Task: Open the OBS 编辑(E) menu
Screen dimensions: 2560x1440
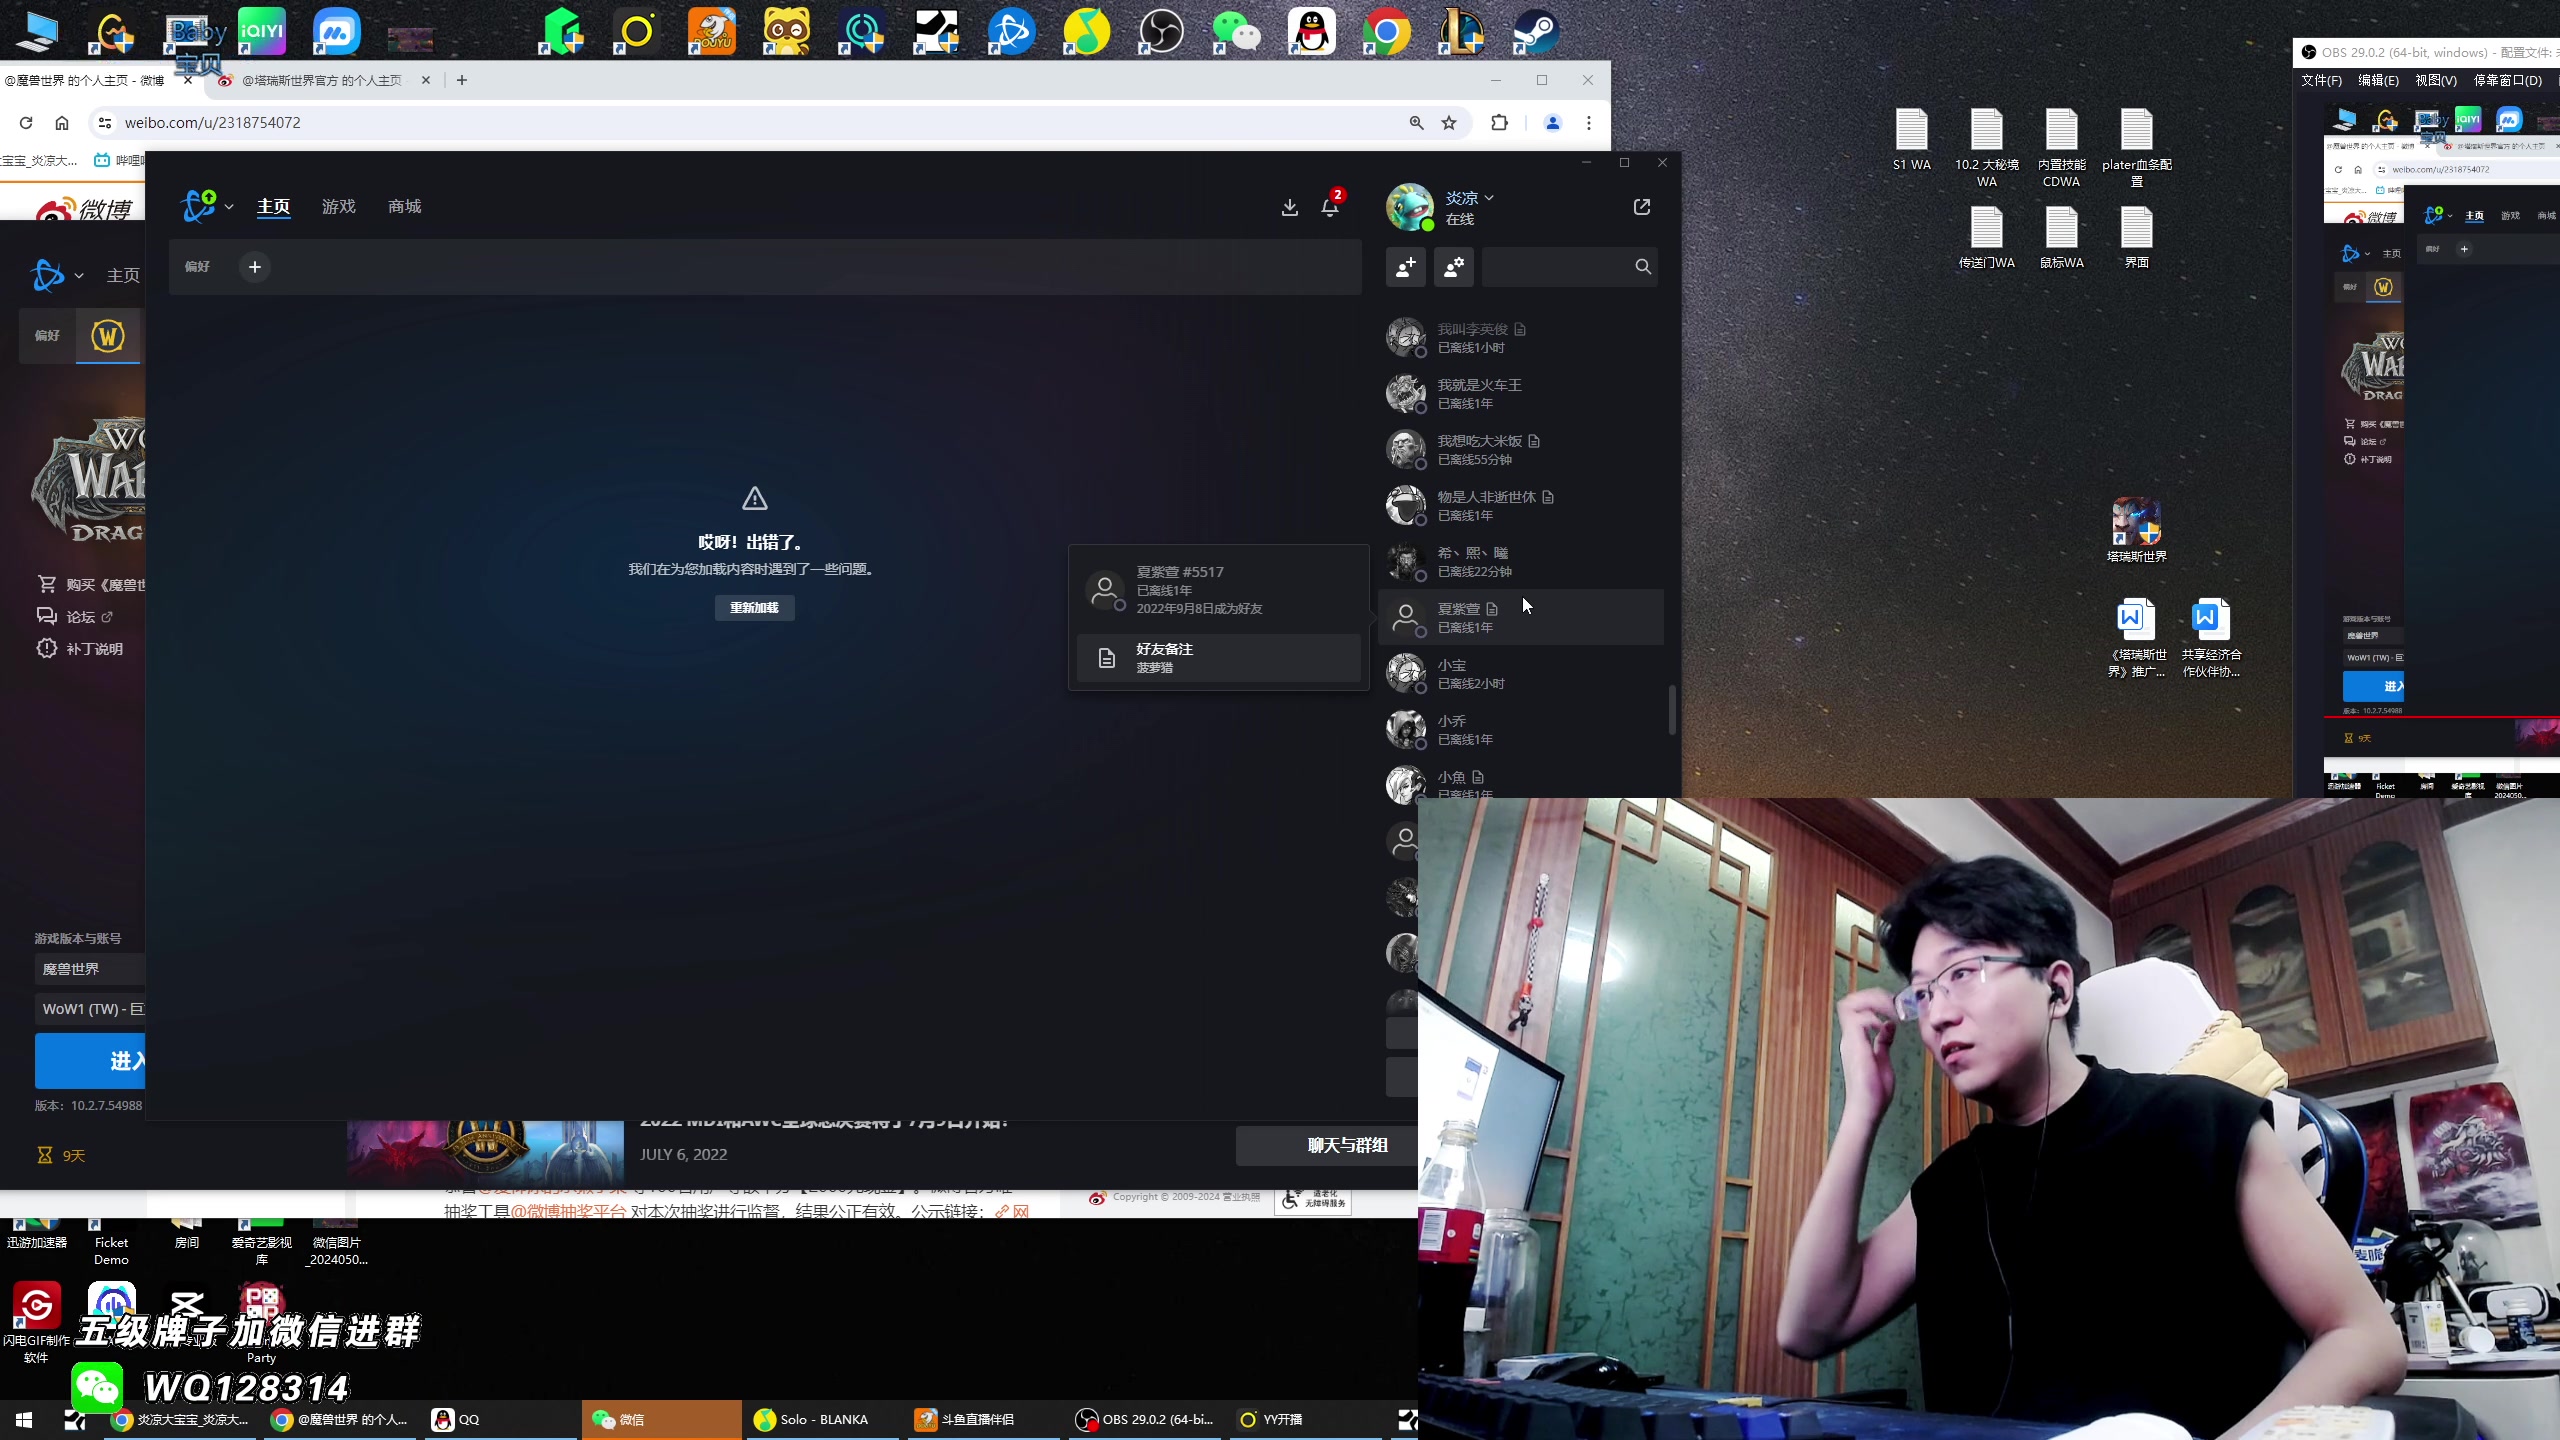Action: 2378,81
